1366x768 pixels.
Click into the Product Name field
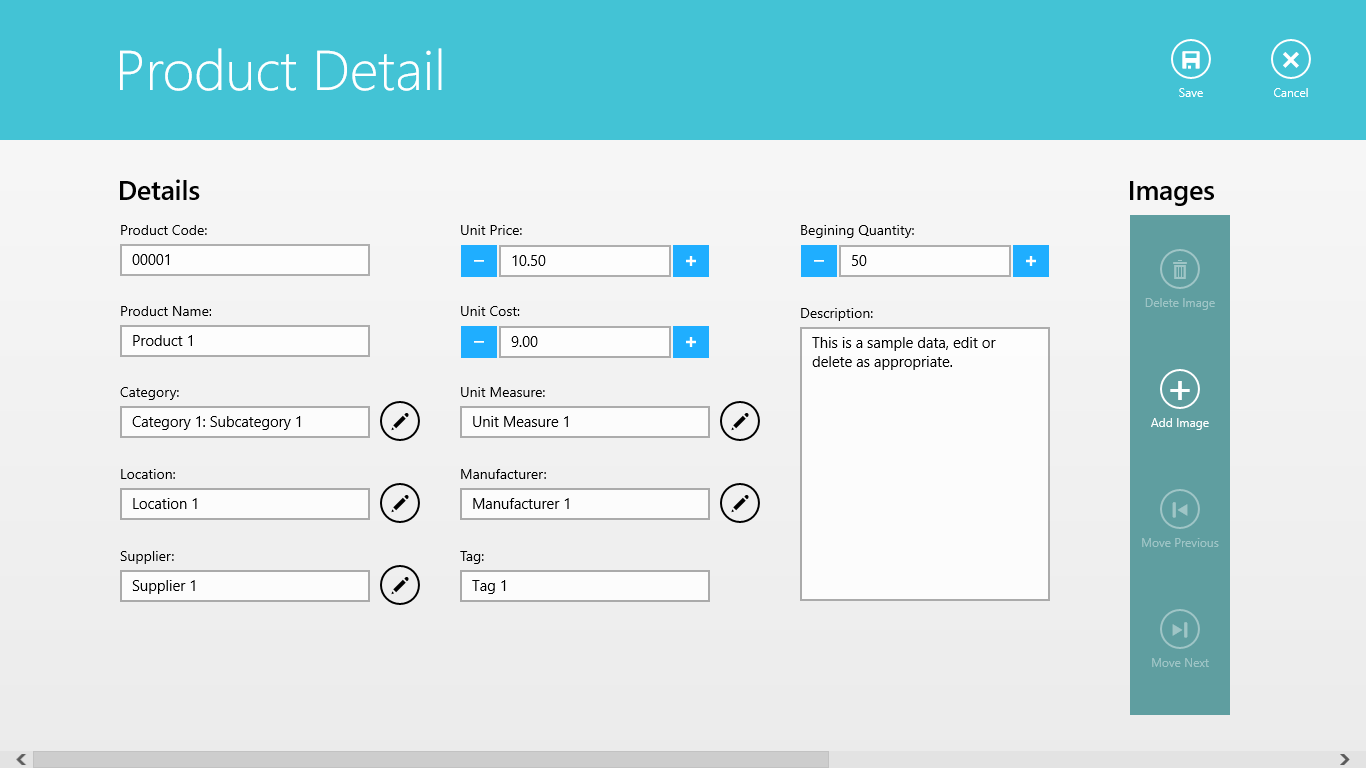245,341
